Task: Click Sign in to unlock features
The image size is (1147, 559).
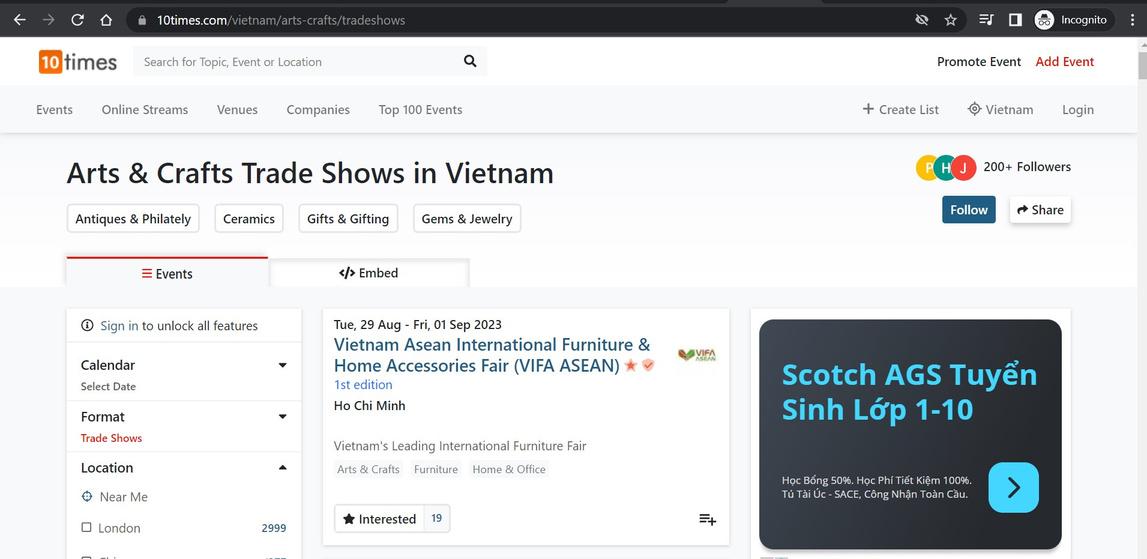Action: [119, 326]
